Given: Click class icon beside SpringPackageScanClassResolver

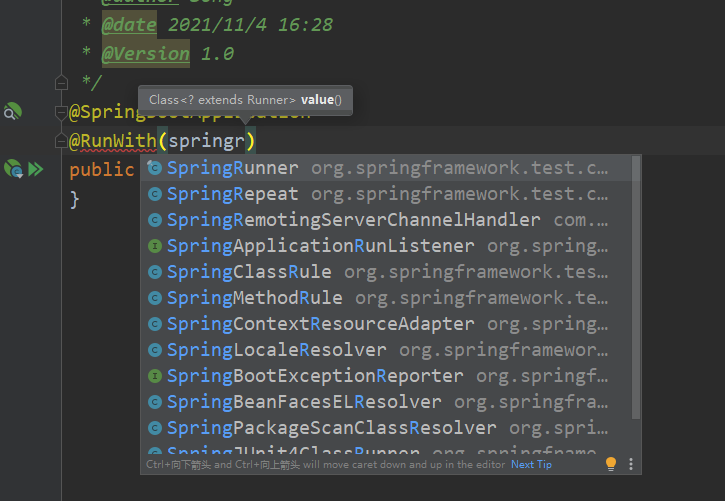Looking at the screenshot, I should click(x=154, y=428).
